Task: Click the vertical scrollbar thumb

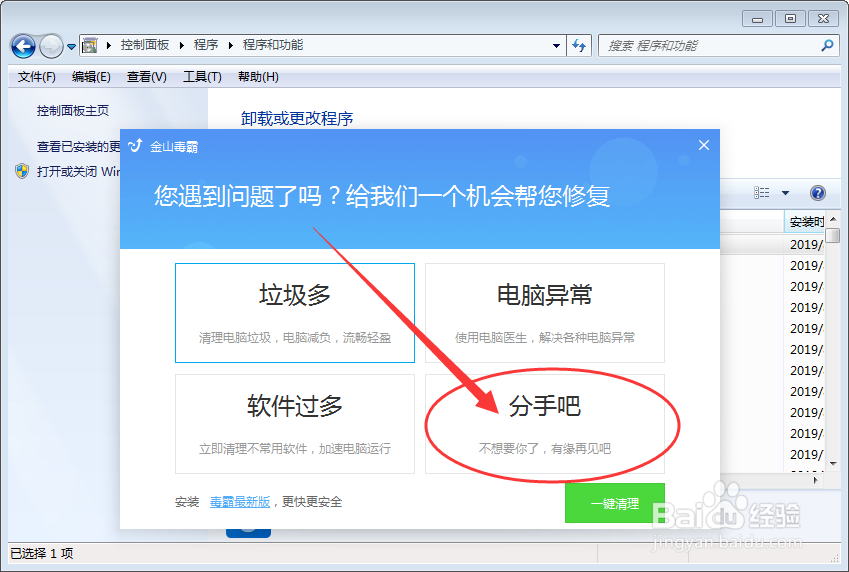Action: click(833, 236)
